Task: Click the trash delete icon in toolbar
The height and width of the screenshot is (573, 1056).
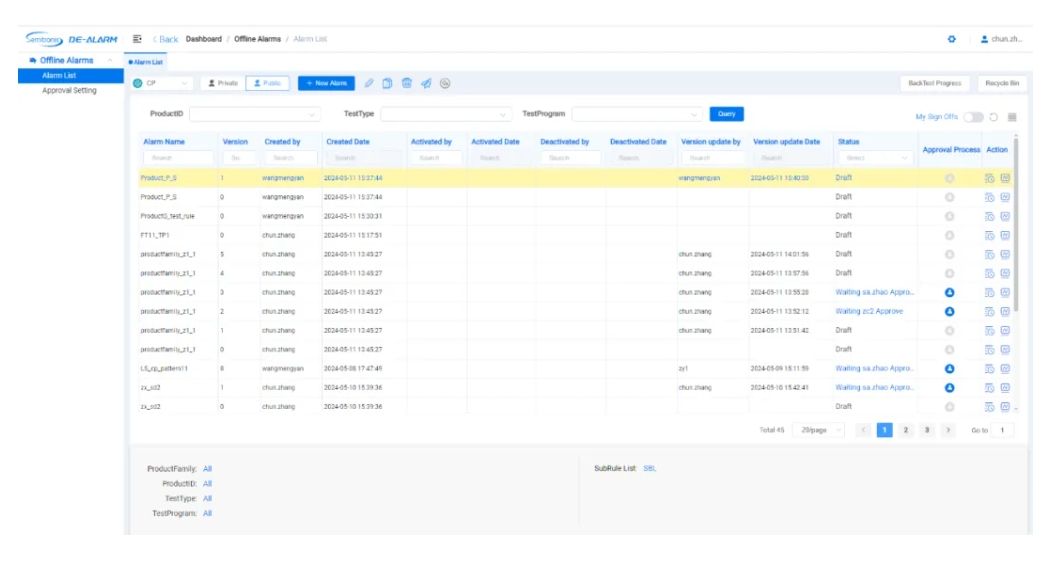Action: click(x=407, y=83)
